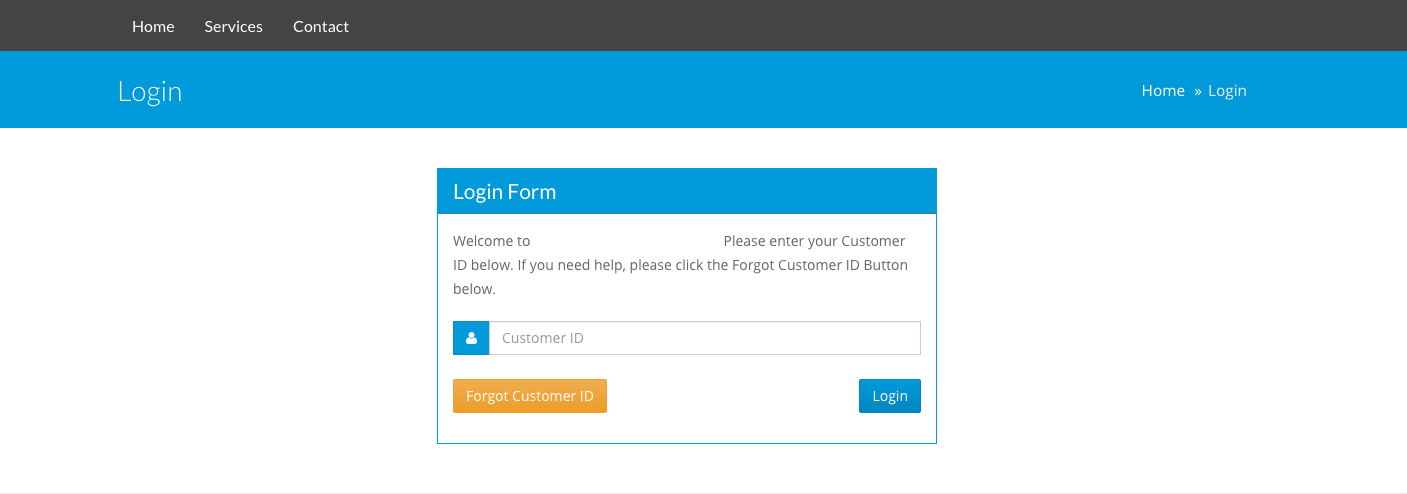Click the Login Form panel header
Image resolution: width=1407 pixels, height=494 pixels.
coord(687,191)
